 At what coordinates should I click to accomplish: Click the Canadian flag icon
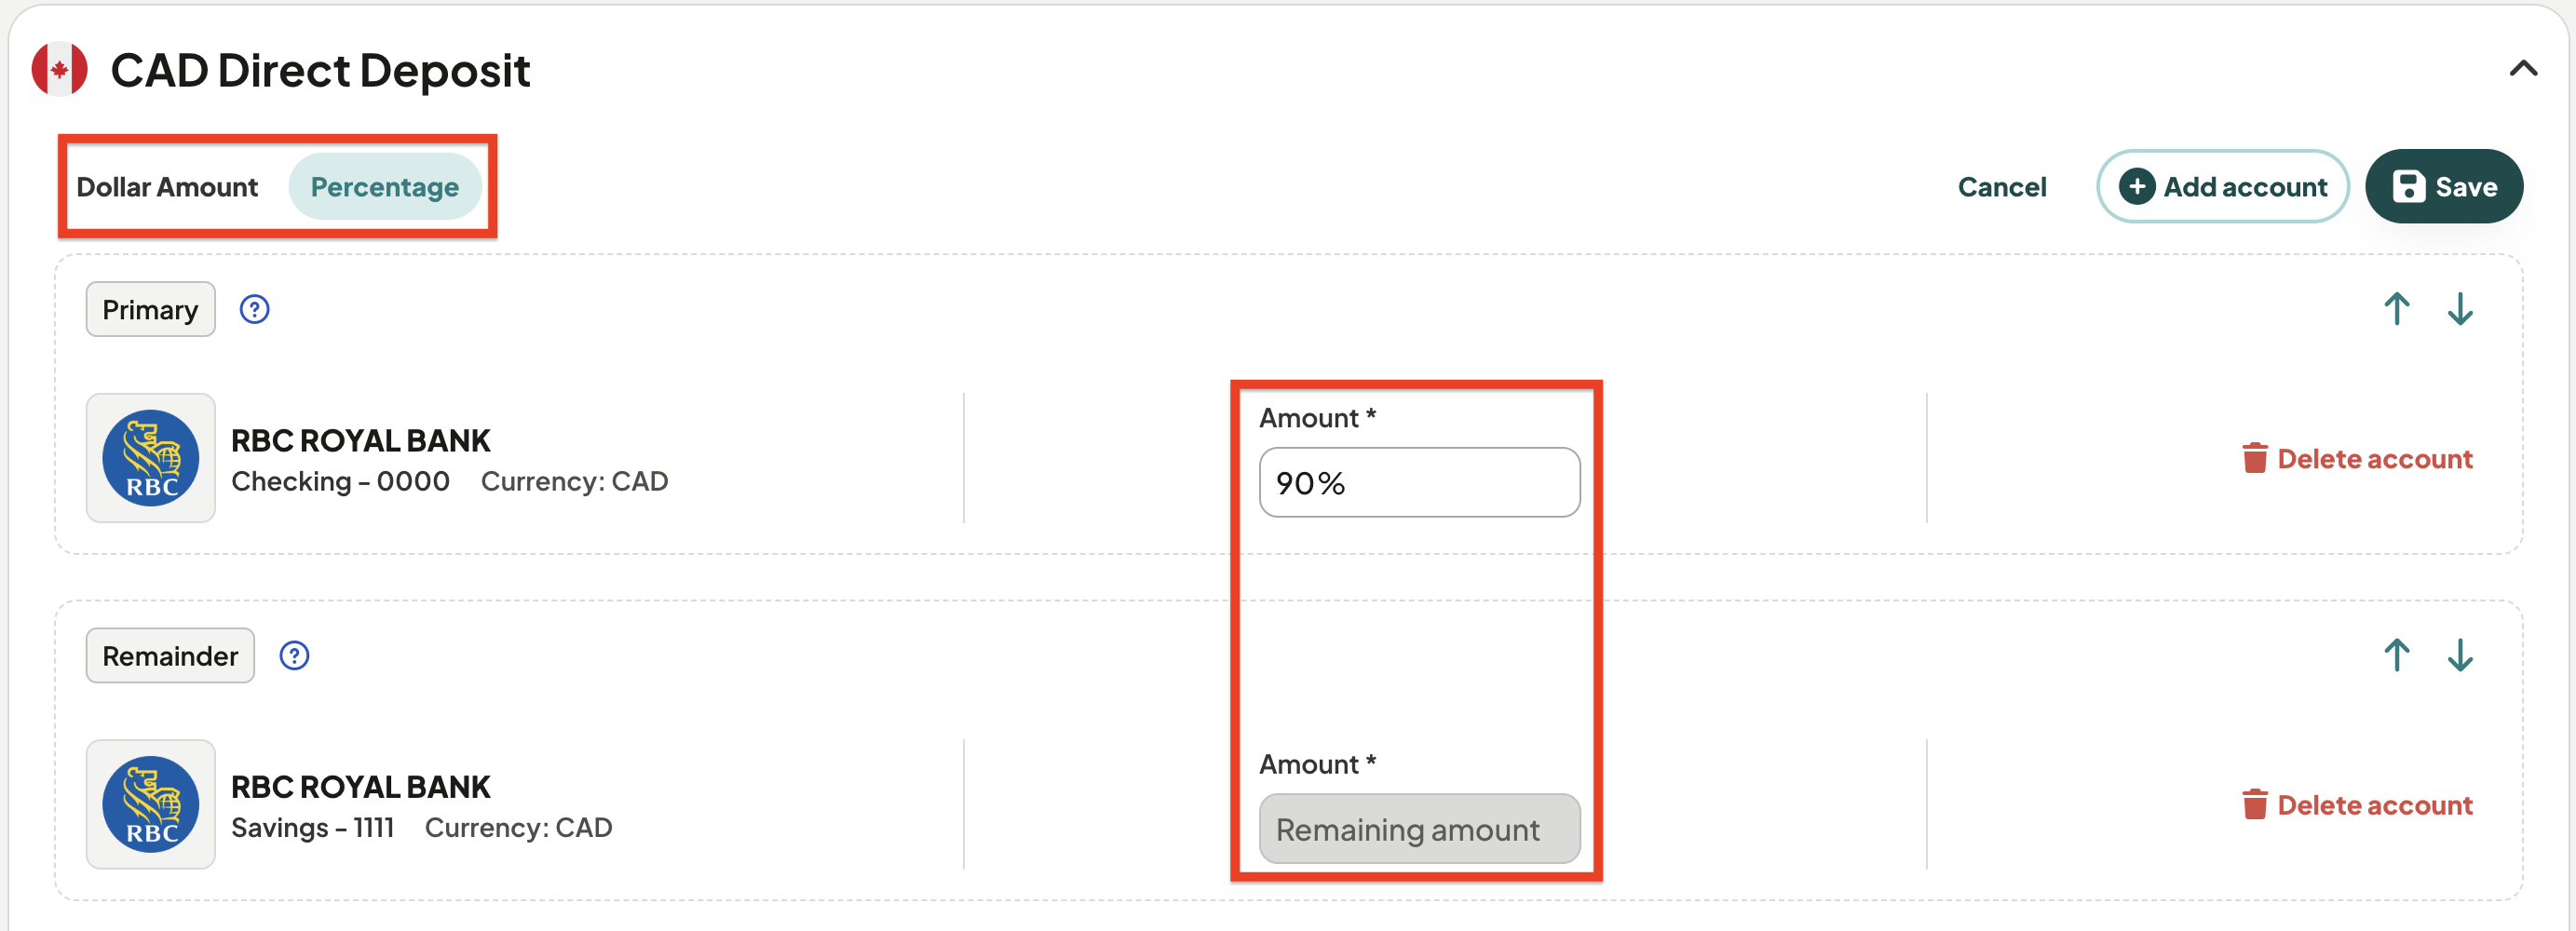(59, 69)
